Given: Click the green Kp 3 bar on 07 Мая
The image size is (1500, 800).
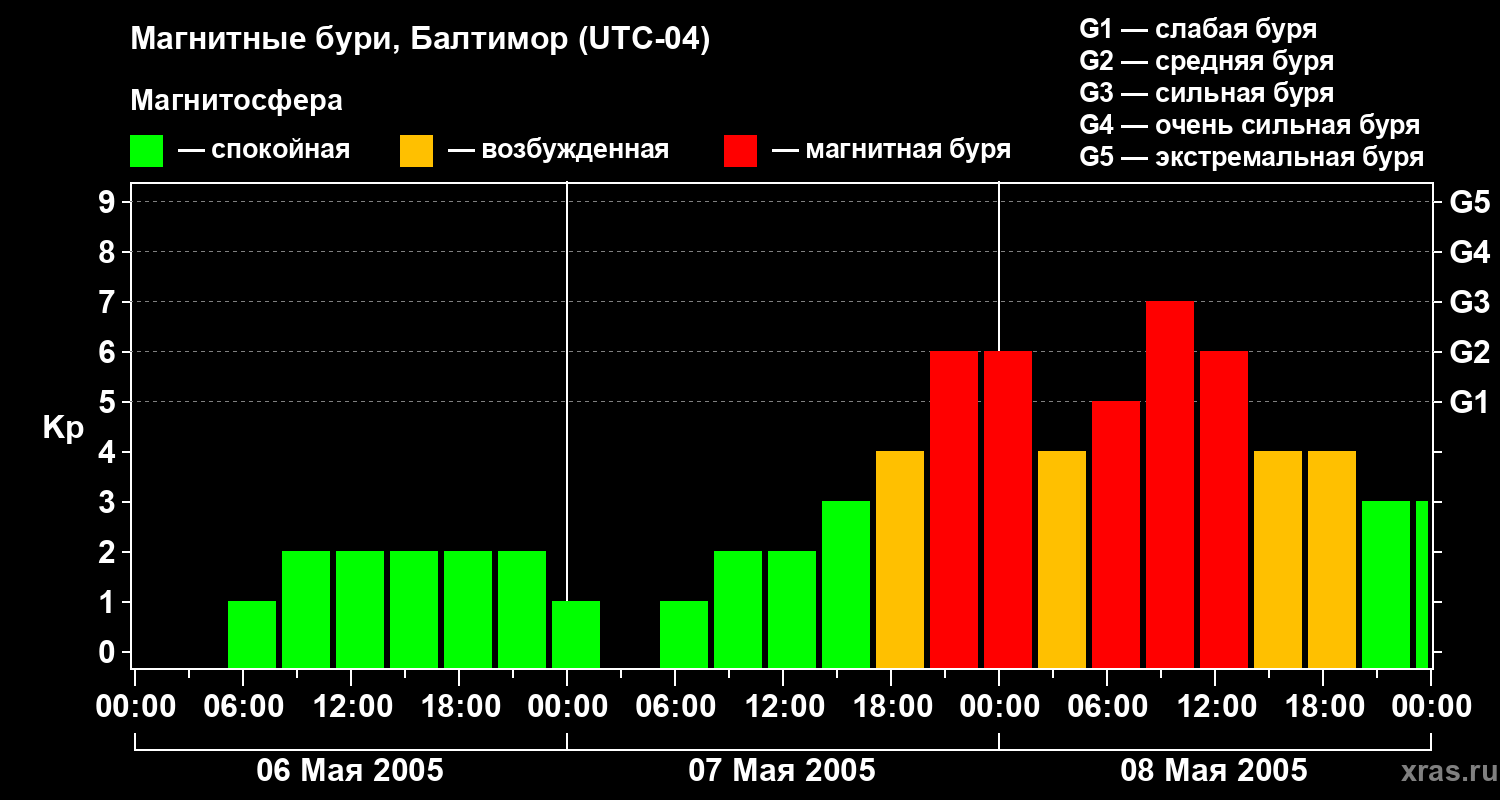Looking at the screenshot, I should pyautogui.click(x=846, y=584).
